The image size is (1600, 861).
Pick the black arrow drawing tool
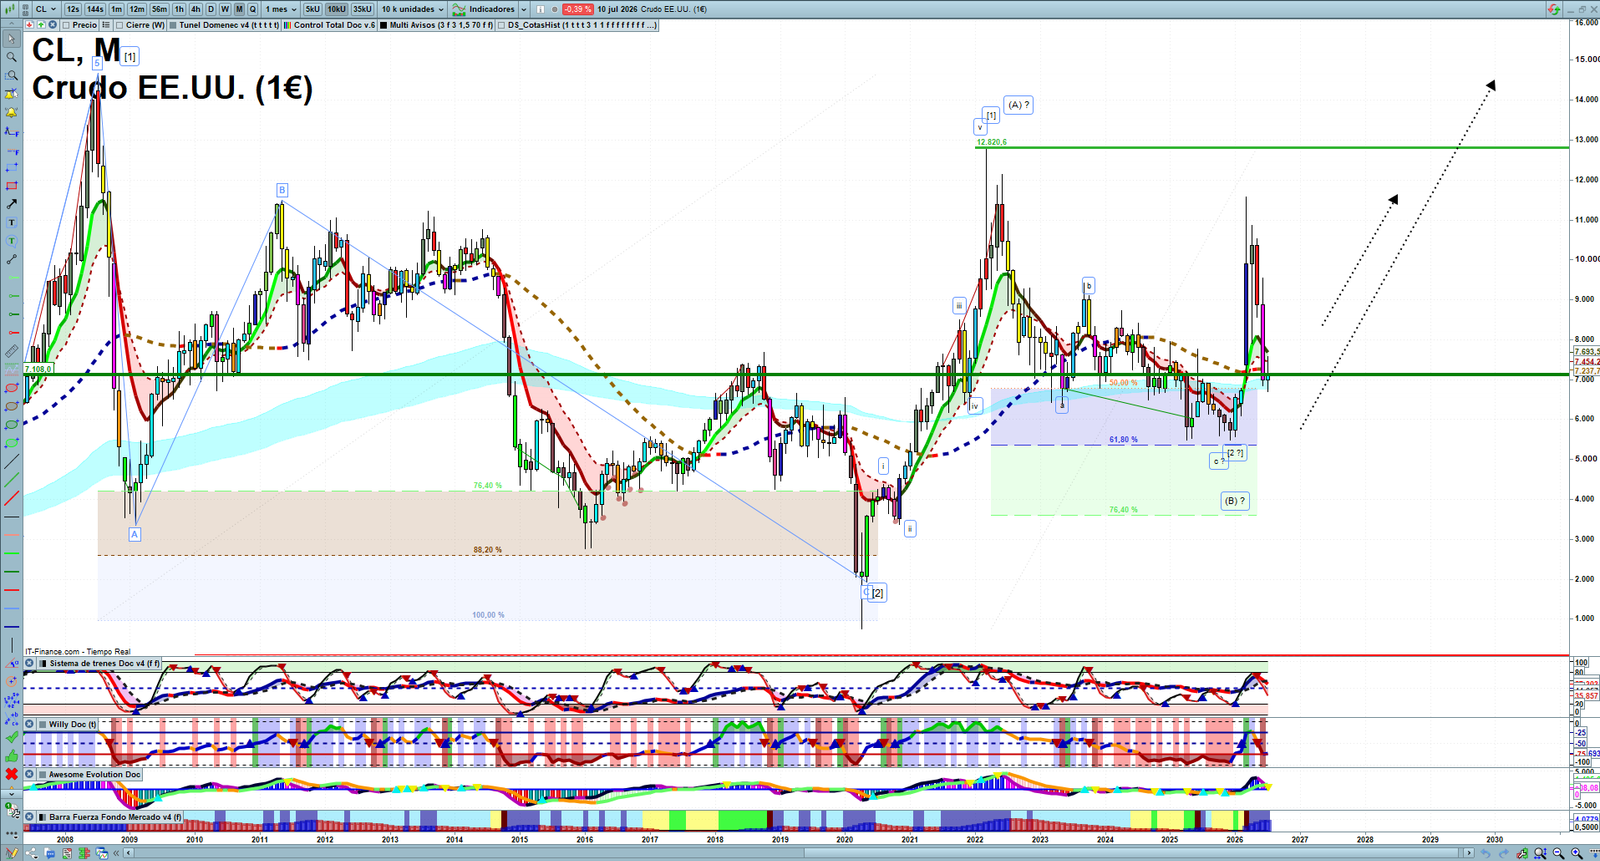11,204
